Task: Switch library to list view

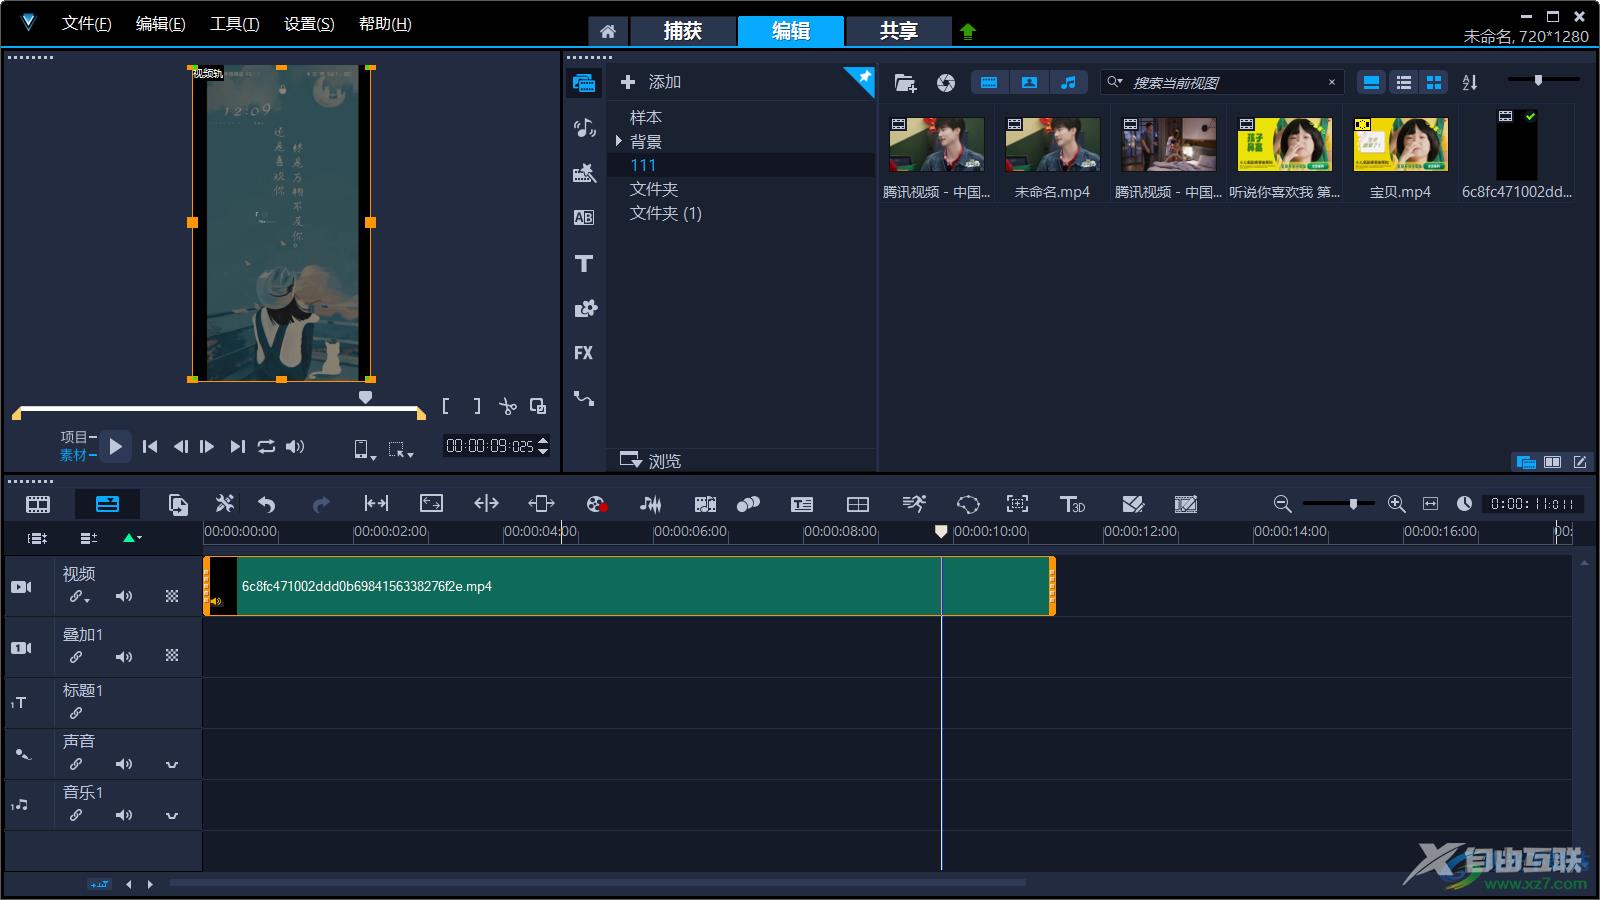Action: click(x=1404, y=83)
